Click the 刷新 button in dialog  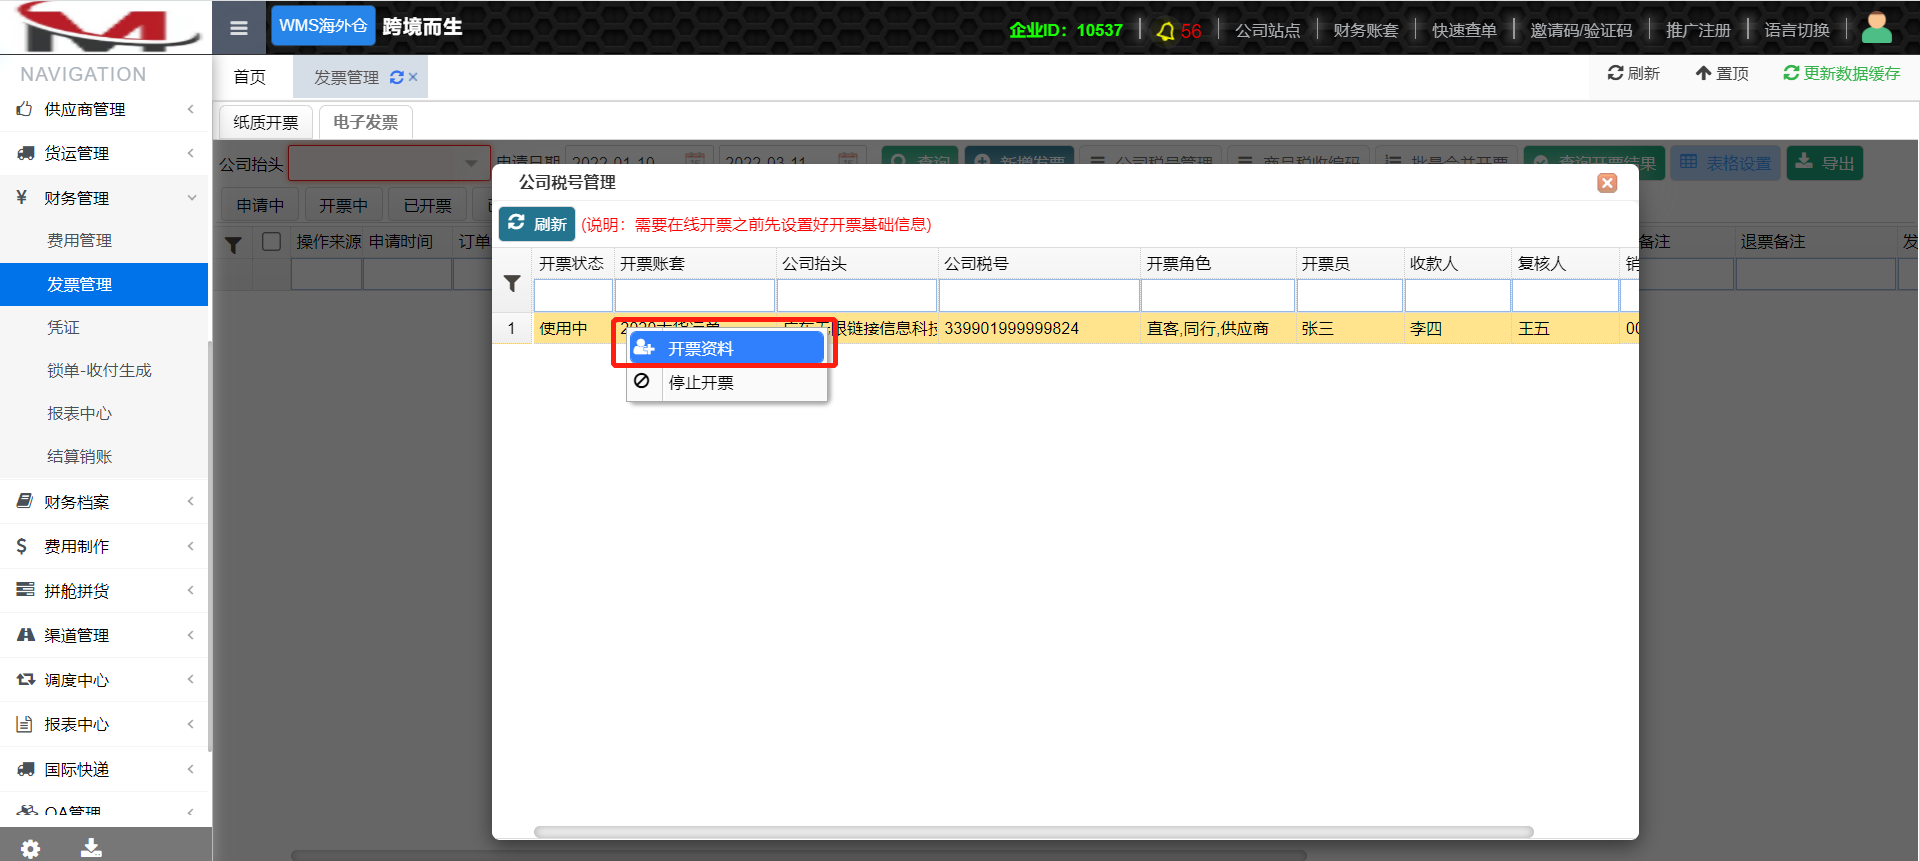[x=537, y=224]
